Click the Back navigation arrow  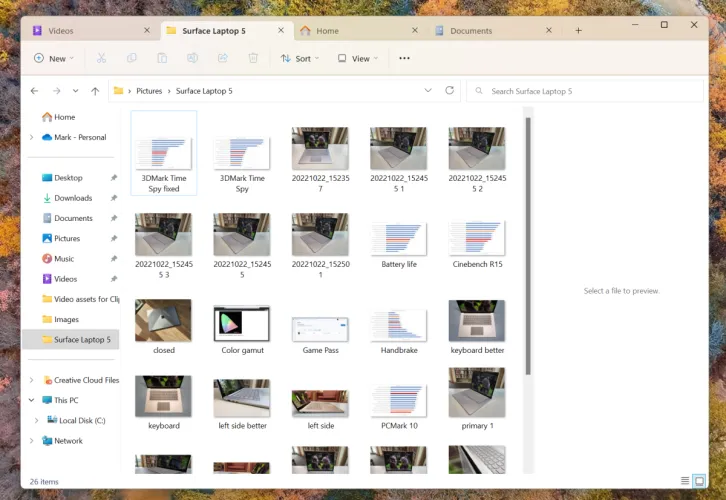click(35, 91)
